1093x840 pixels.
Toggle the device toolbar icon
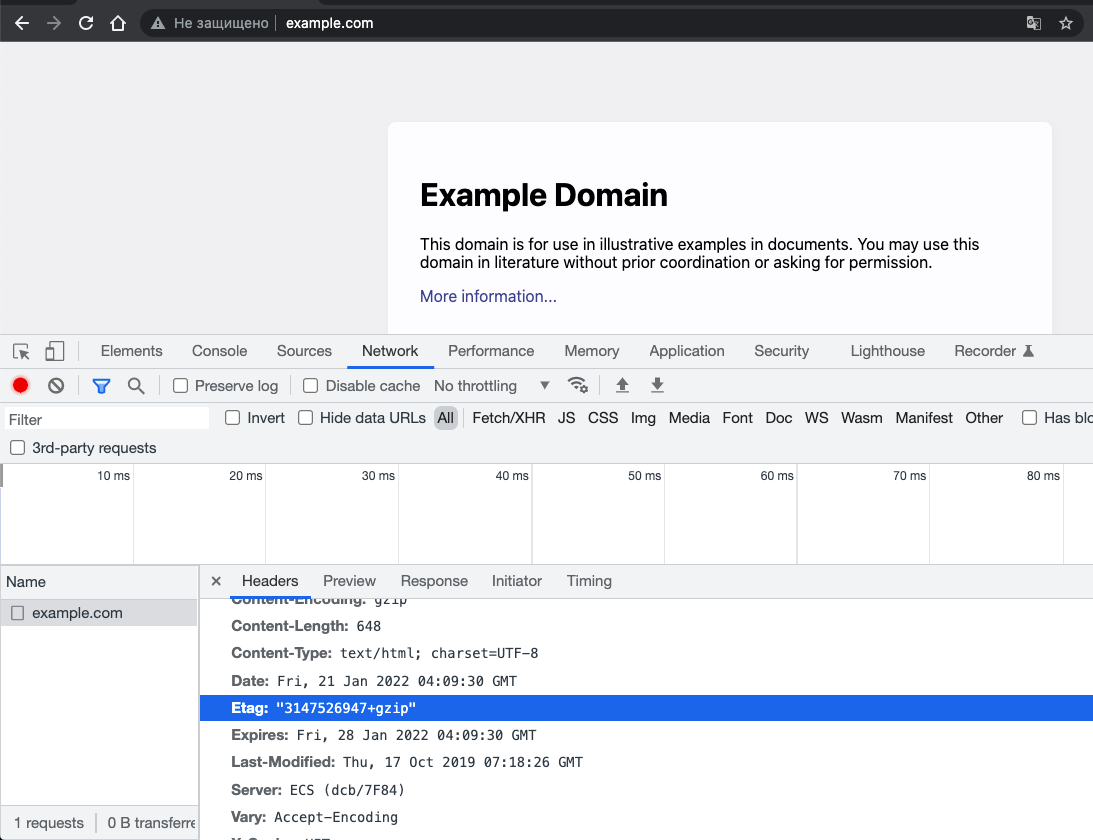(54, 351)
